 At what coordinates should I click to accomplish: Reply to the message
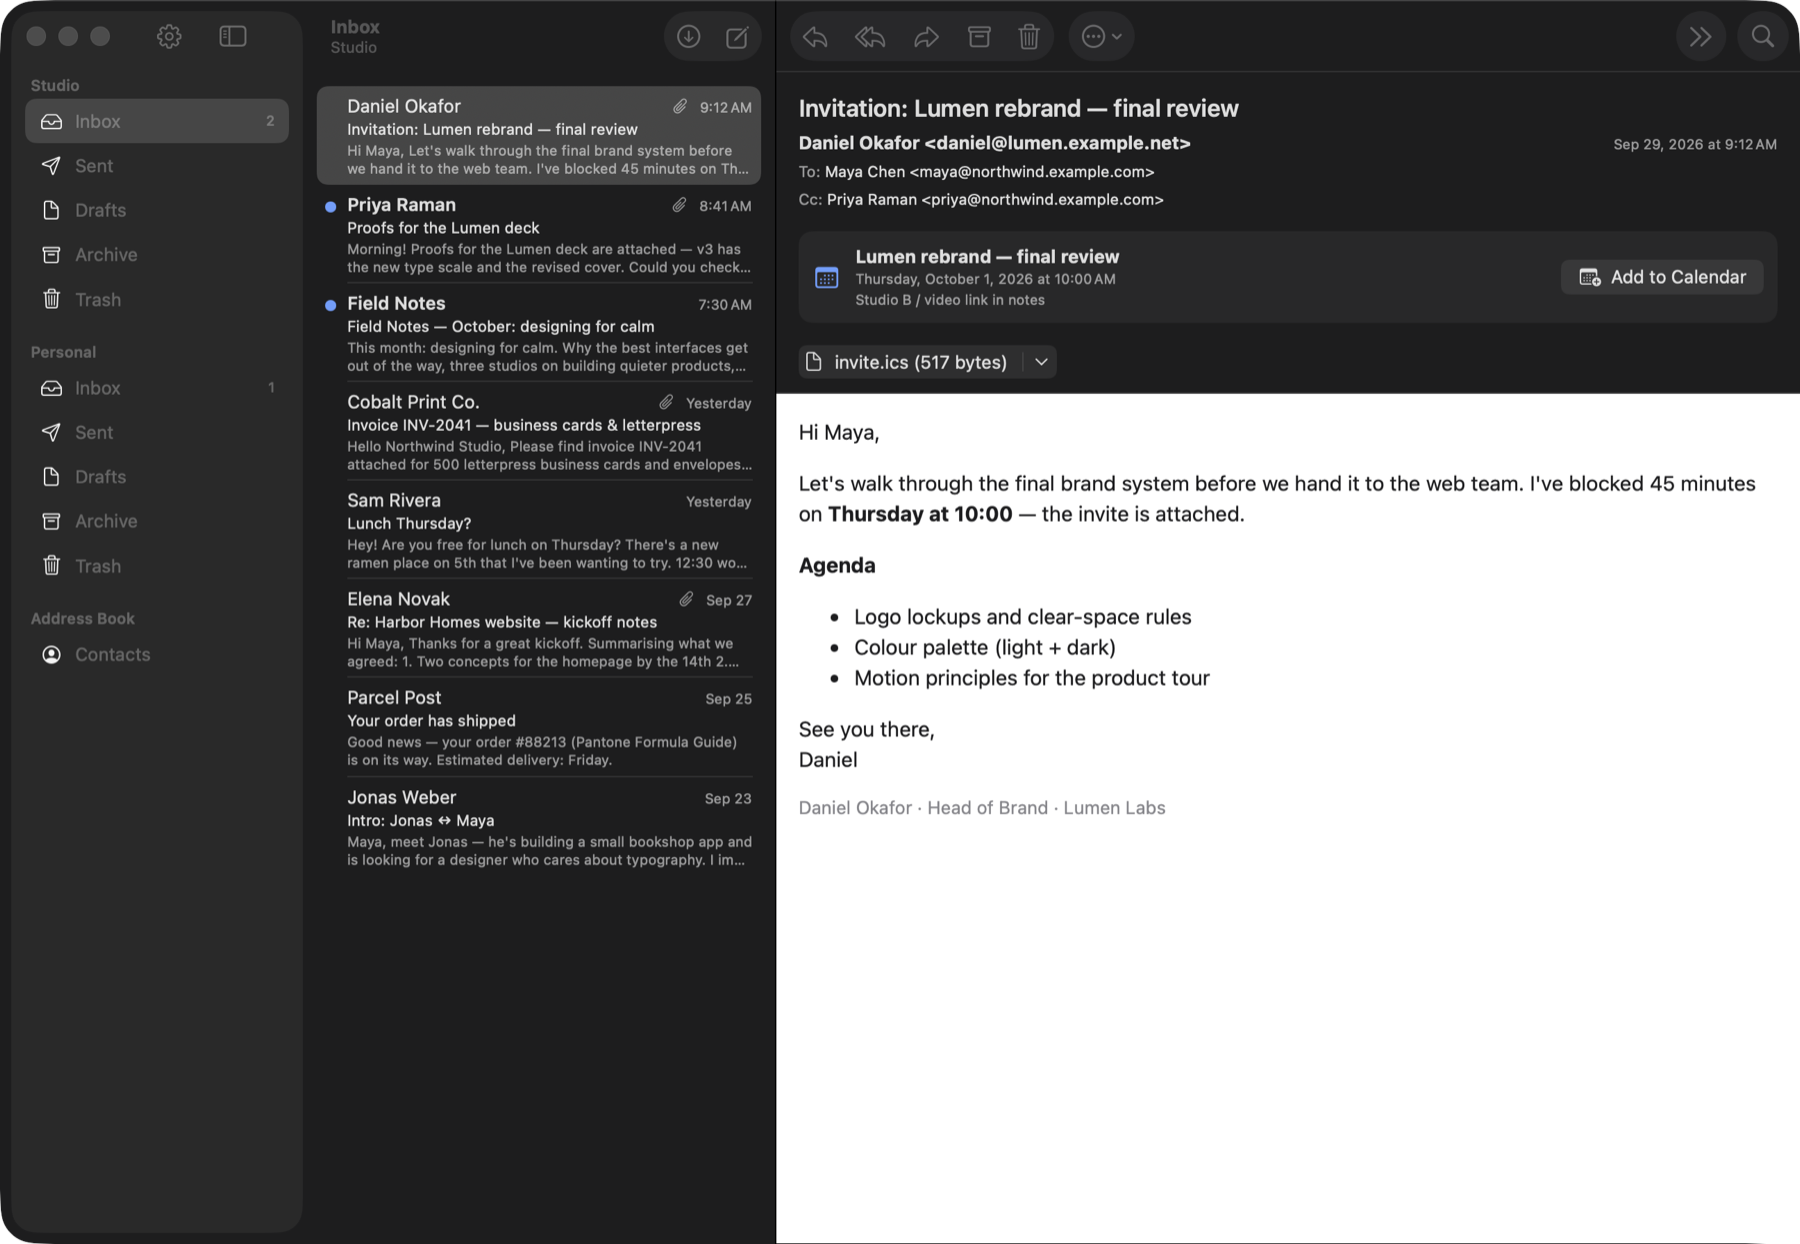point(815,37)
